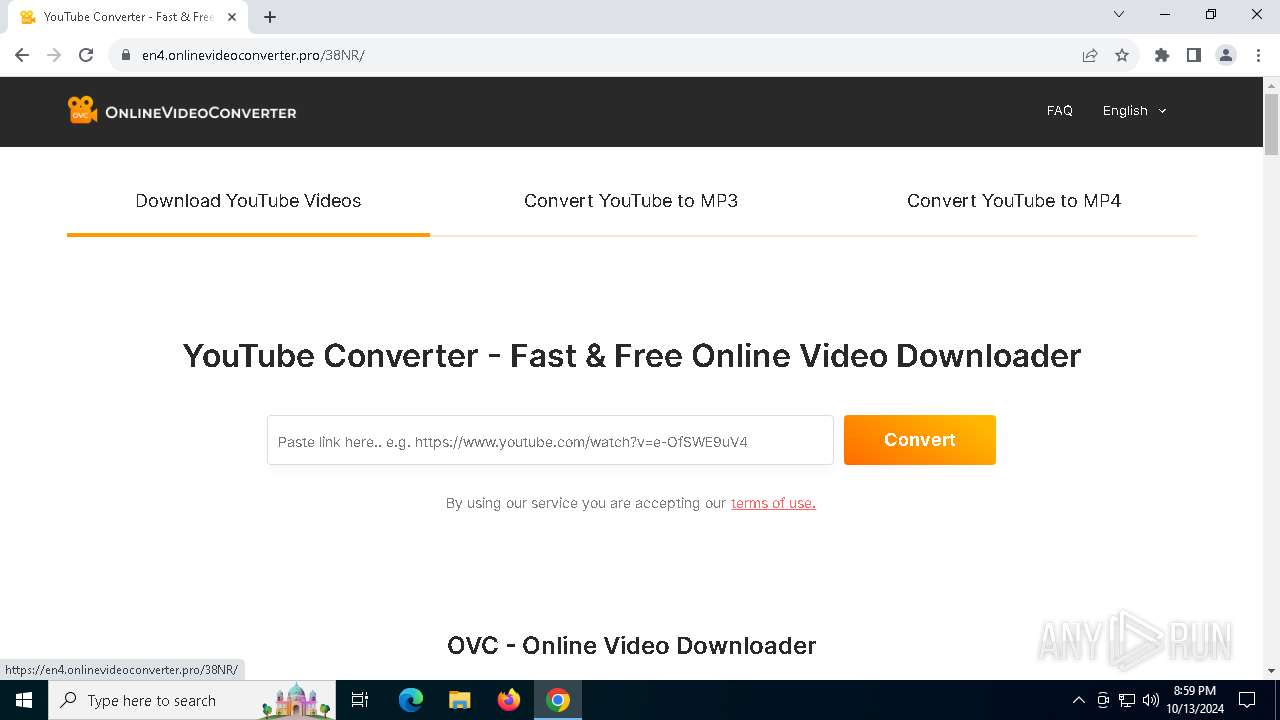Go back with browser back arrow

click(x=22, y=55)
